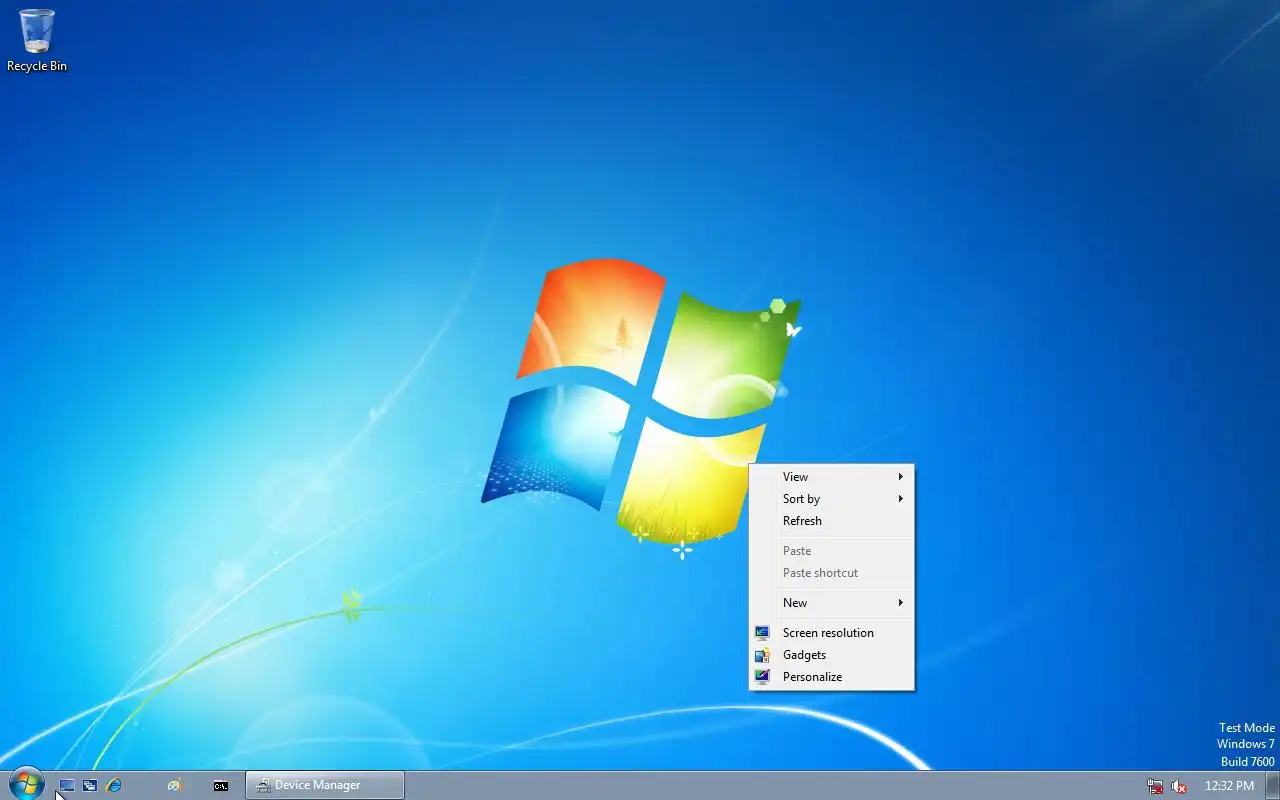The image size is (1280, 800).
Task: Select the Recycle Bin desktop icon
Action: click(37, 40)
